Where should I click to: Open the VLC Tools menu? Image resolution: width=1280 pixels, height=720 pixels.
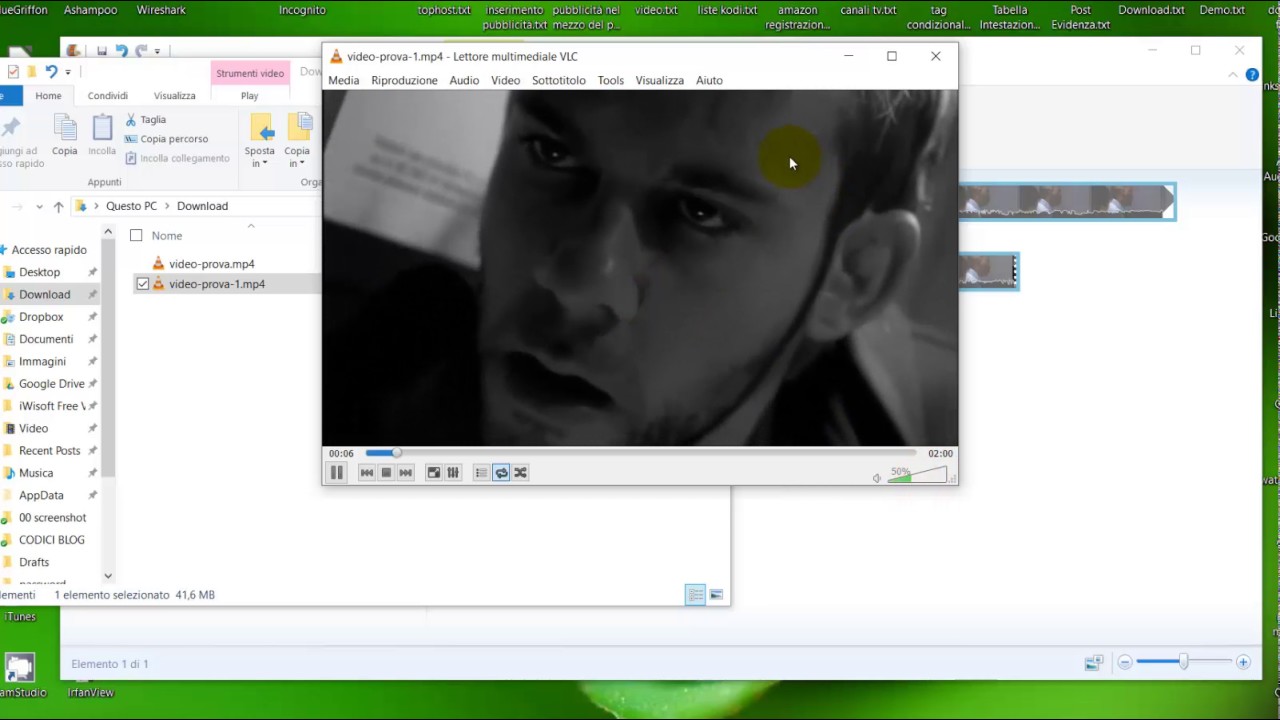pyautogui.click(x=611, y=80)
